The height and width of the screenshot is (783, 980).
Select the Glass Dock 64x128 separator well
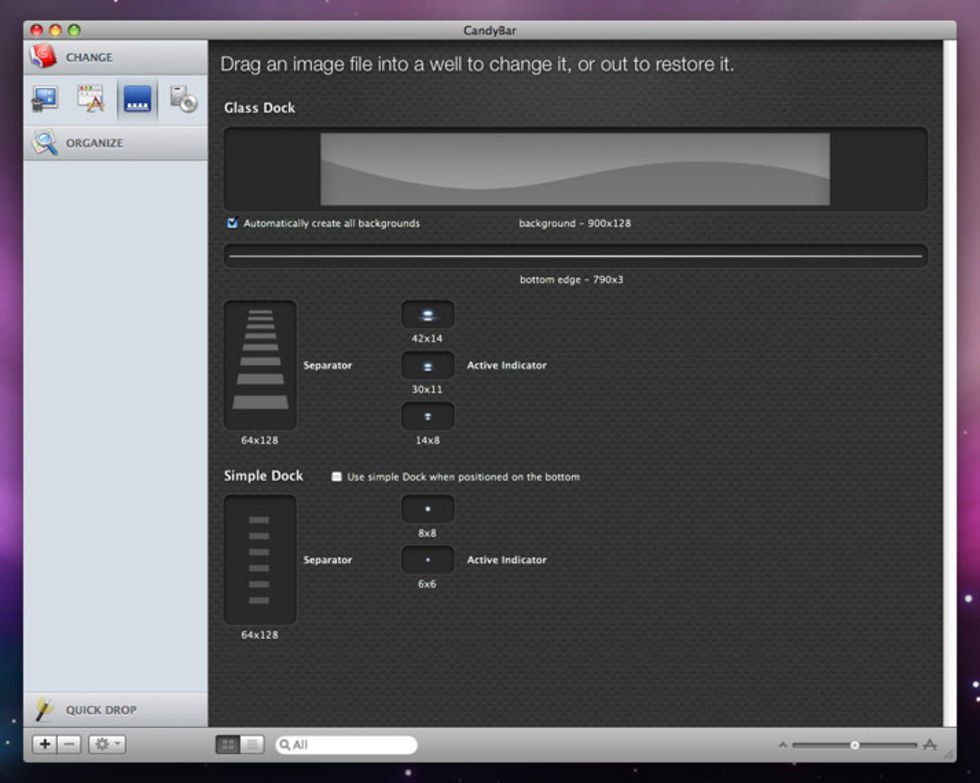coord(260,365)
